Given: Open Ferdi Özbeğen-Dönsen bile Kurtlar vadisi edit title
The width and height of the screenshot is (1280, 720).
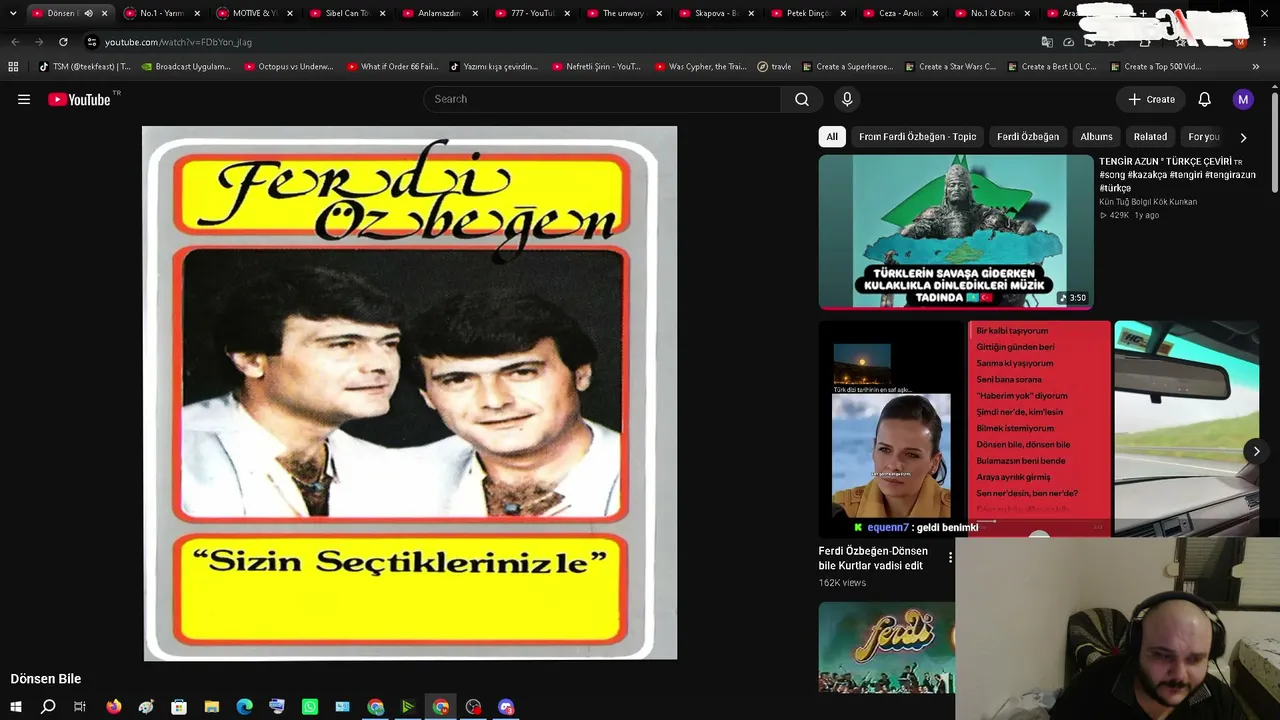Looking at the screenshot, I should pyautogui.click(x=873, y=558).
